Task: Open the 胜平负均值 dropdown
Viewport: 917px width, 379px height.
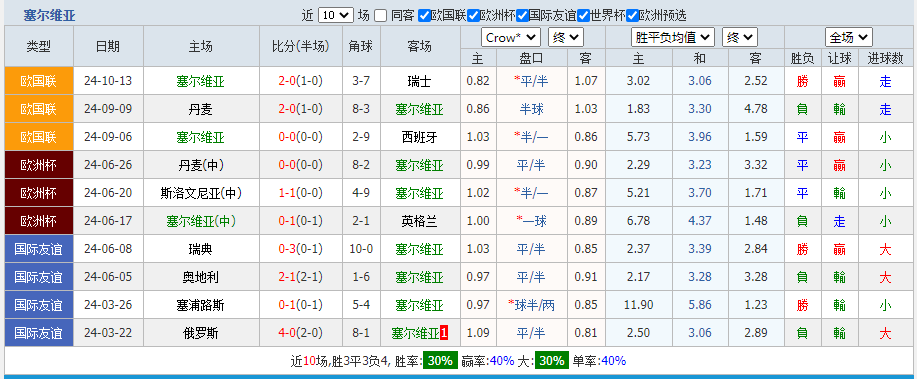Action: (x=673, y=37)
